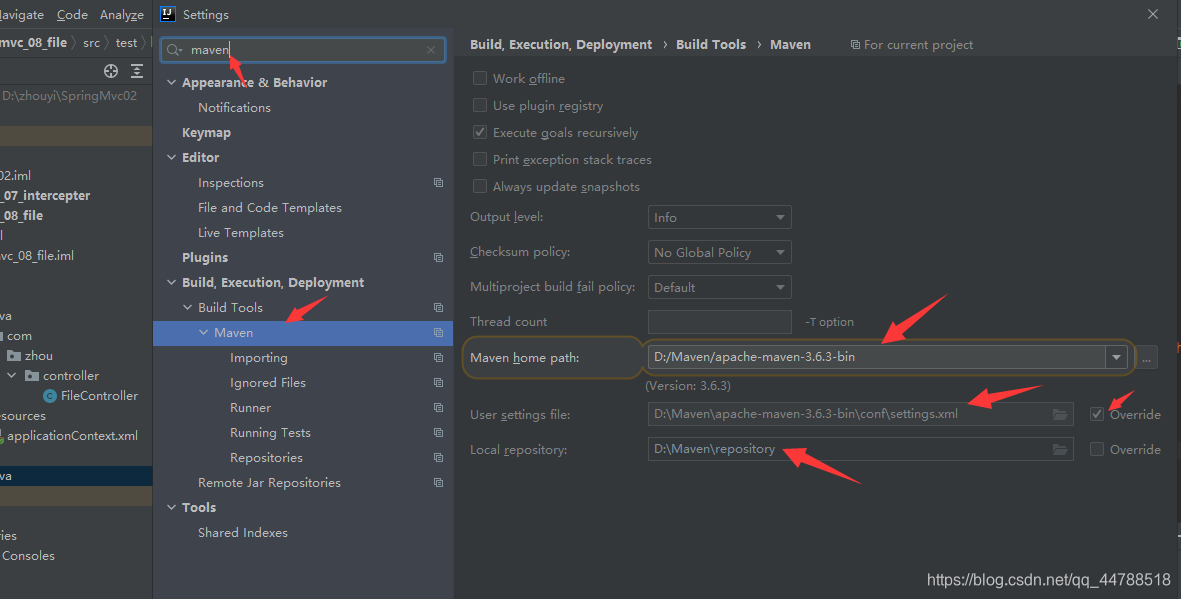Click project-level icon beside Plugins
Image resolution: width=1181 pixels, height=599 pixels.
click(438, 258)
